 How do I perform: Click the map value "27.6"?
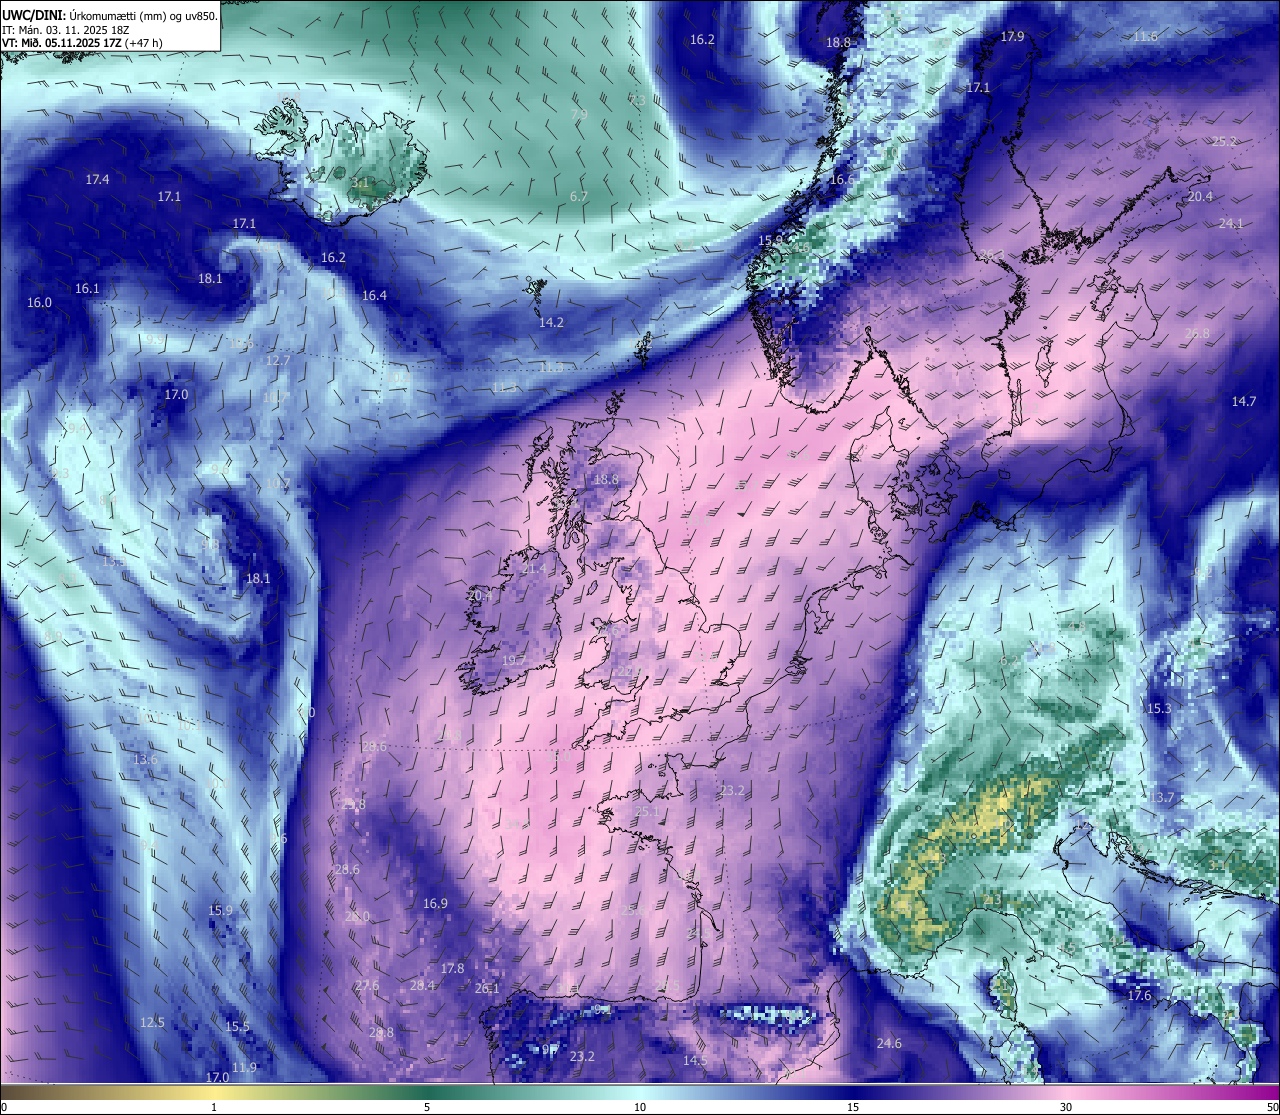click(367, 986)
